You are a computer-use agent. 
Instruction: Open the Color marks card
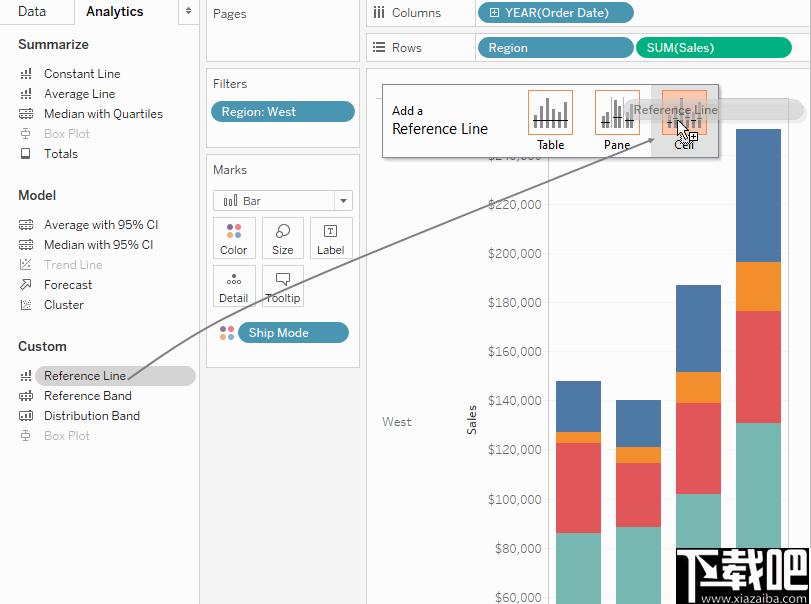234,238
